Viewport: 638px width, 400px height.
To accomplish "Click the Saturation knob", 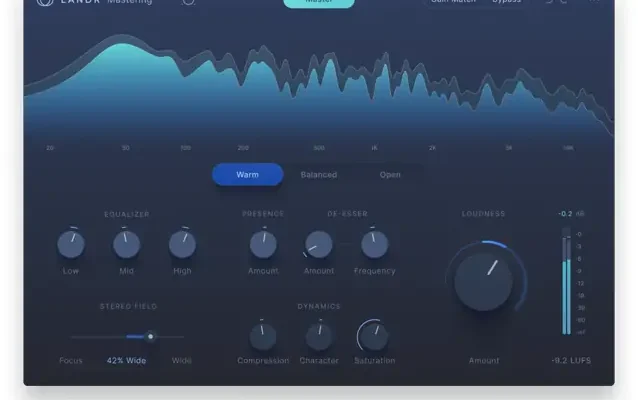I will (x=374, y=335).
